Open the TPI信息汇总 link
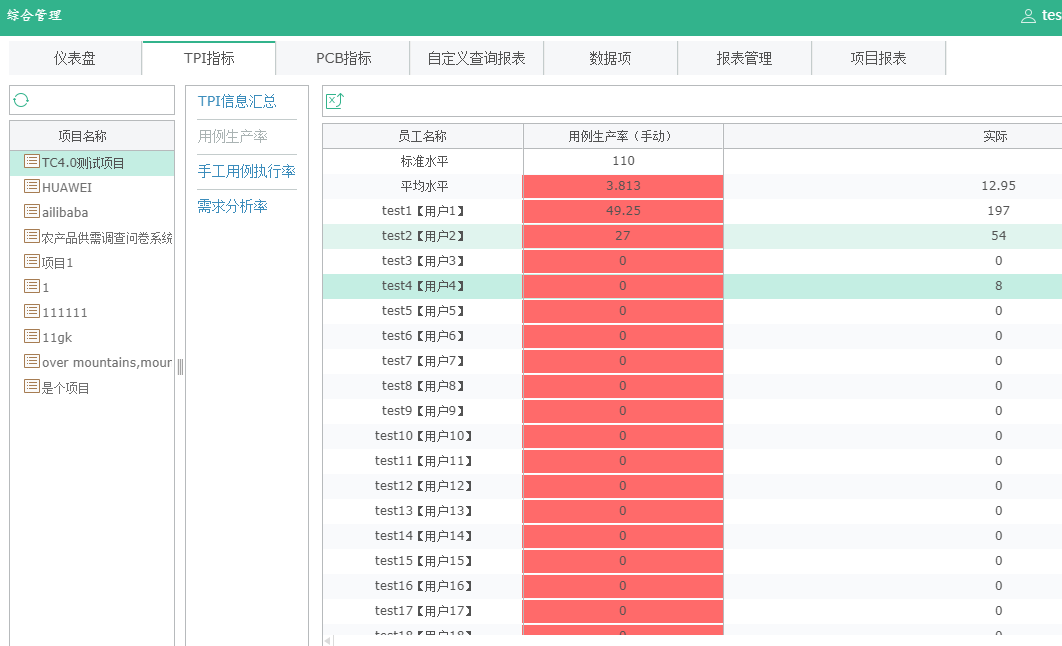Viewport: 1062px width, 646px height. click(237, 102)
